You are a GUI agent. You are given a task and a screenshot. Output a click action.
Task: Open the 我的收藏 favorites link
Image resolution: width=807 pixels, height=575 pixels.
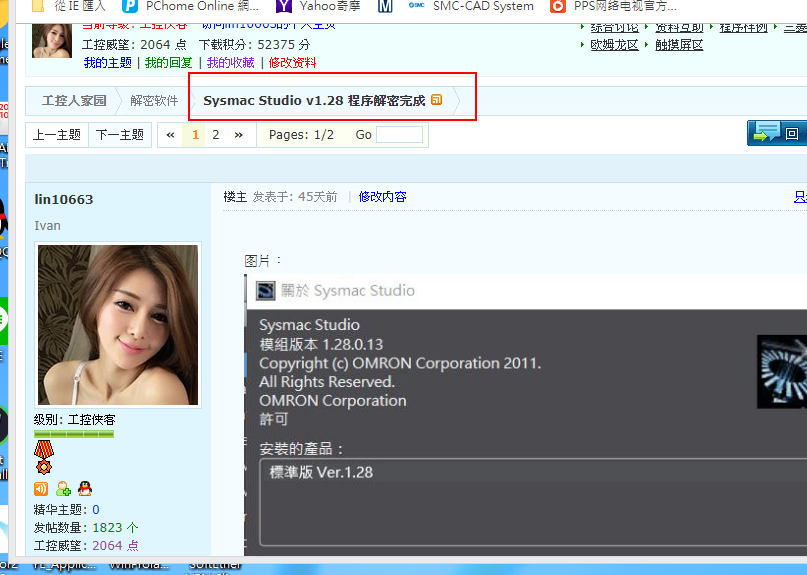pos(231,62)
